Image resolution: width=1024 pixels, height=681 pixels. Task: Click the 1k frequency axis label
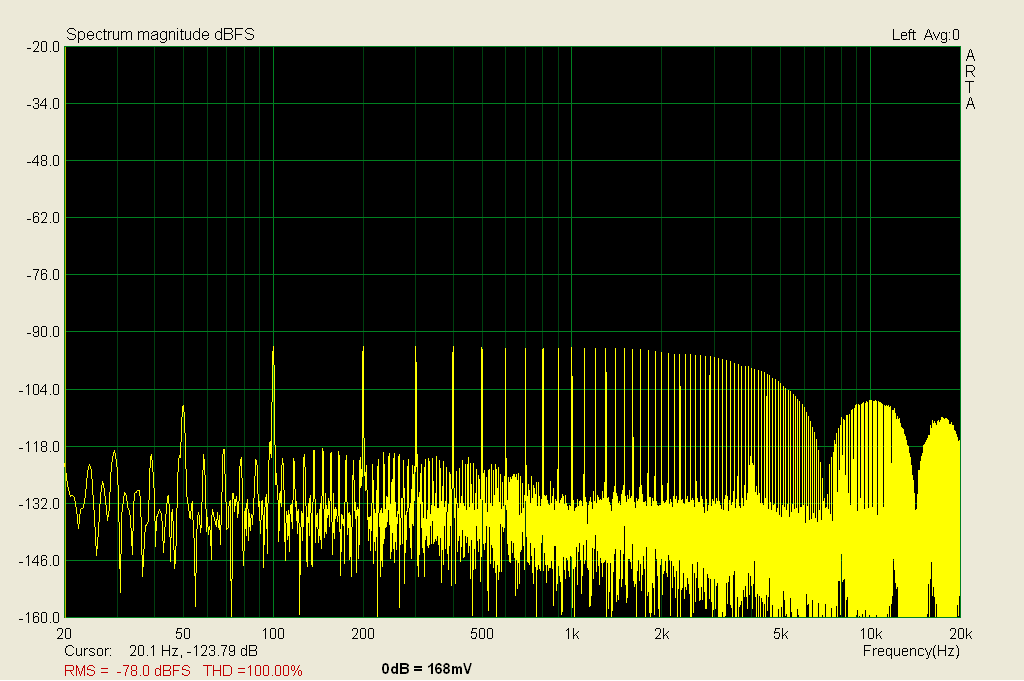pos(571,634)
